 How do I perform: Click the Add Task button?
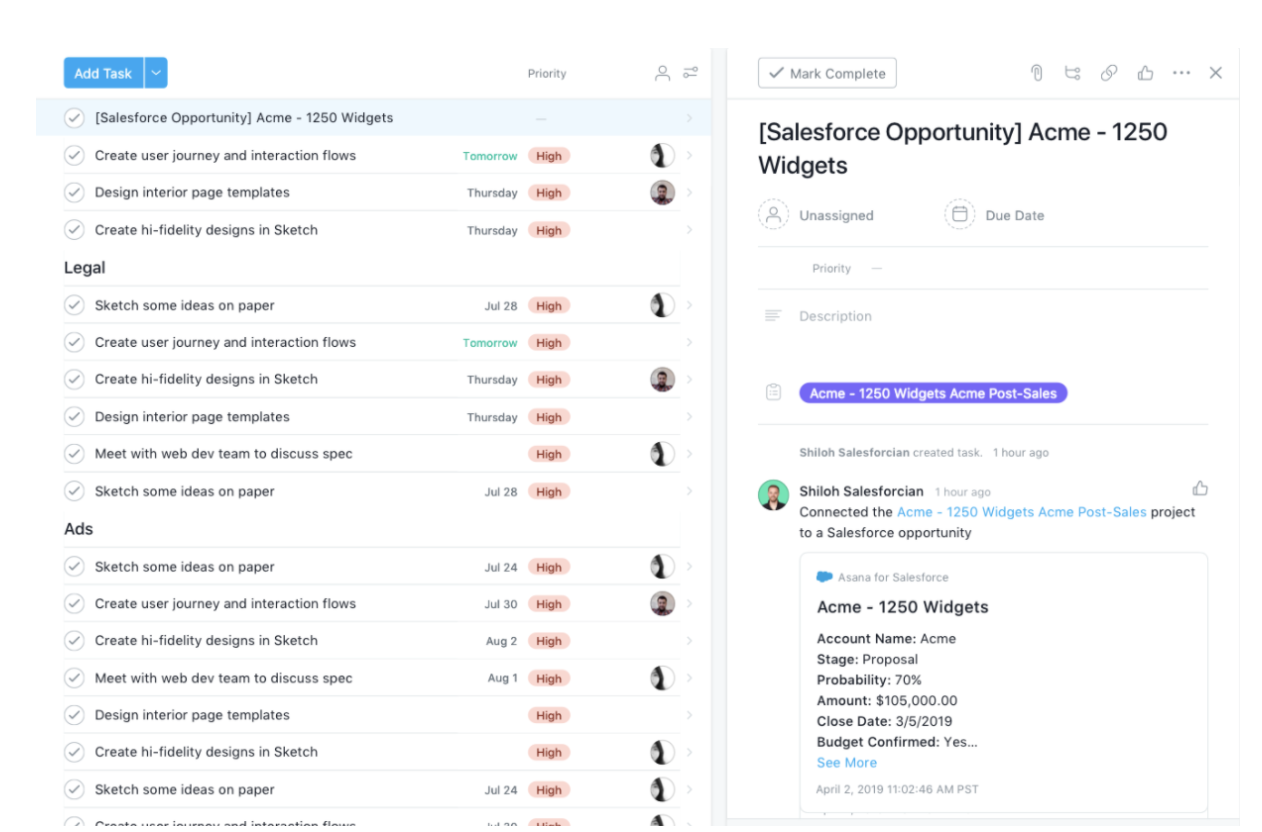(104, 73)
